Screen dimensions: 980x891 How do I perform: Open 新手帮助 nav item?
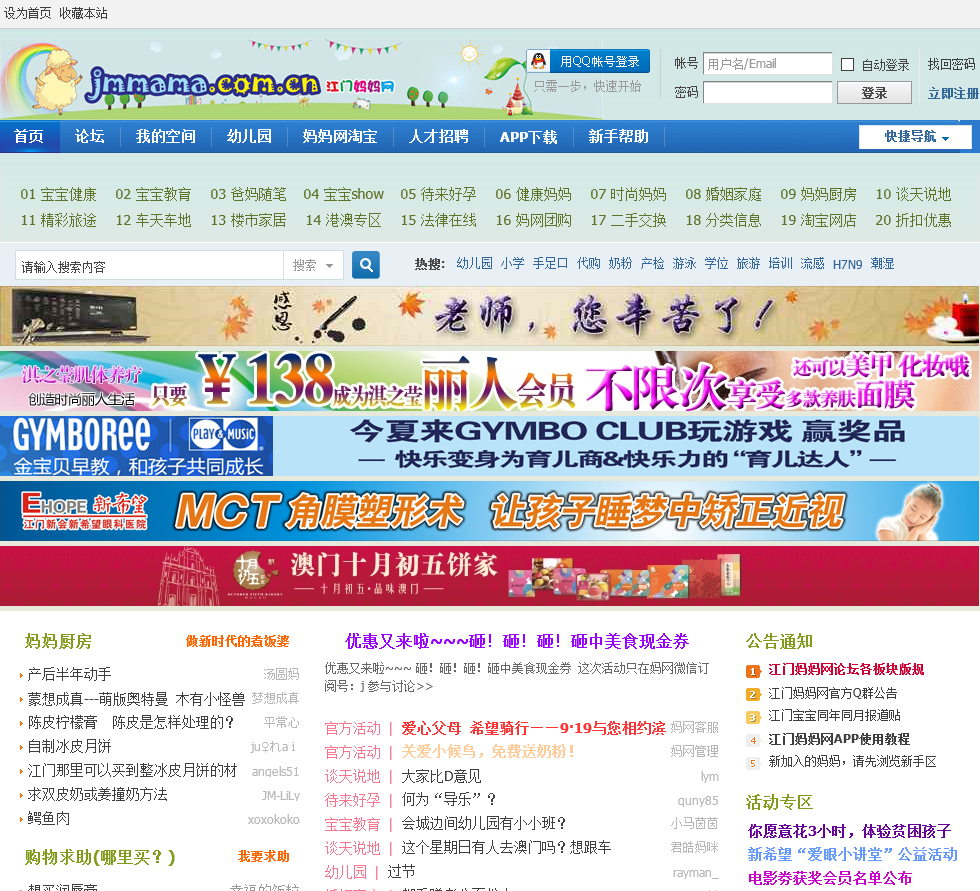(x=618, y=136)
